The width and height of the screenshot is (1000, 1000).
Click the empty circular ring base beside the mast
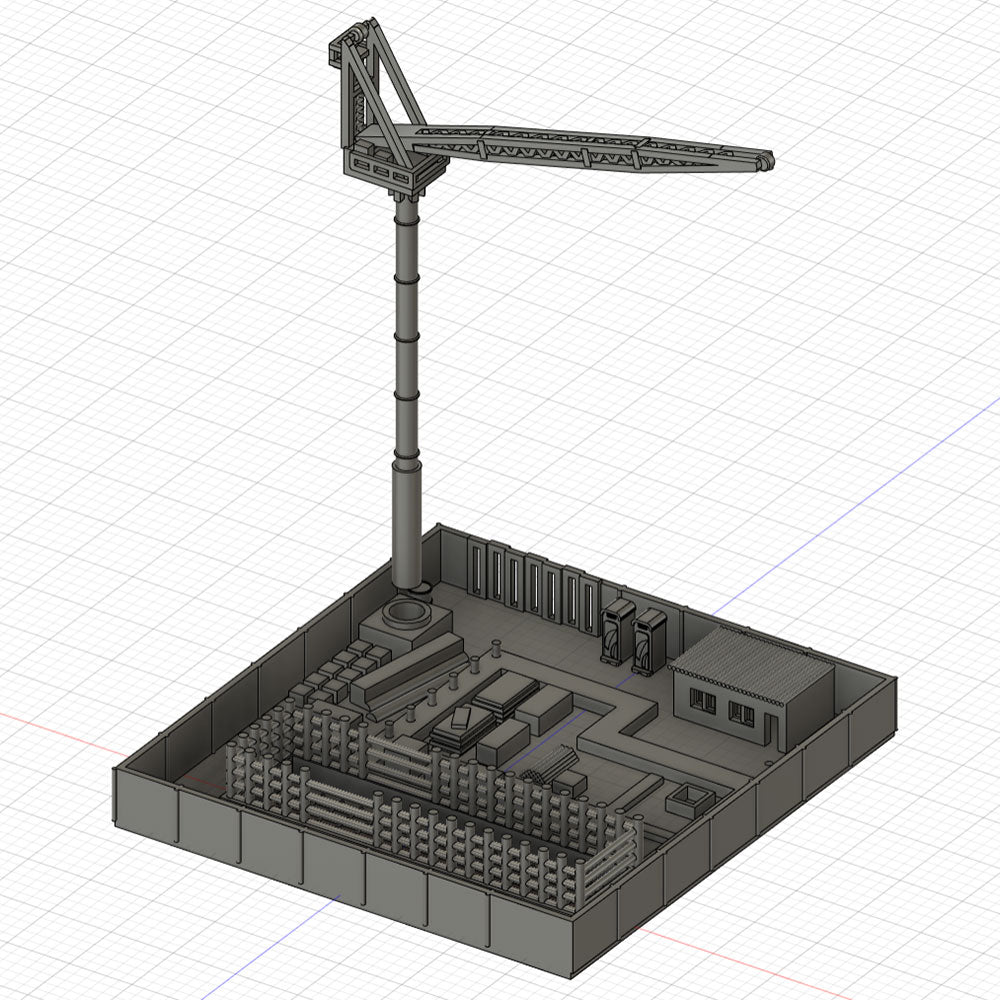click(x=407, y=614)
